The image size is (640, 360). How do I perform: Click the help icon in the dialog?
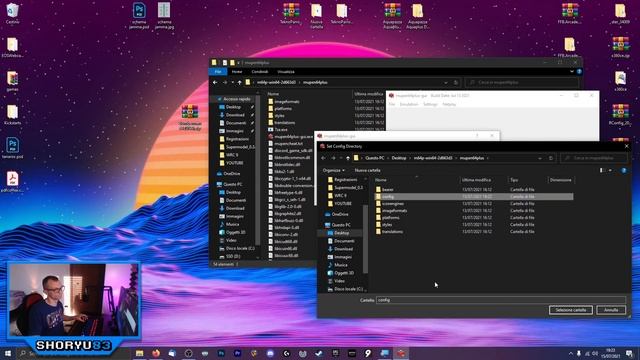(624, 171)
